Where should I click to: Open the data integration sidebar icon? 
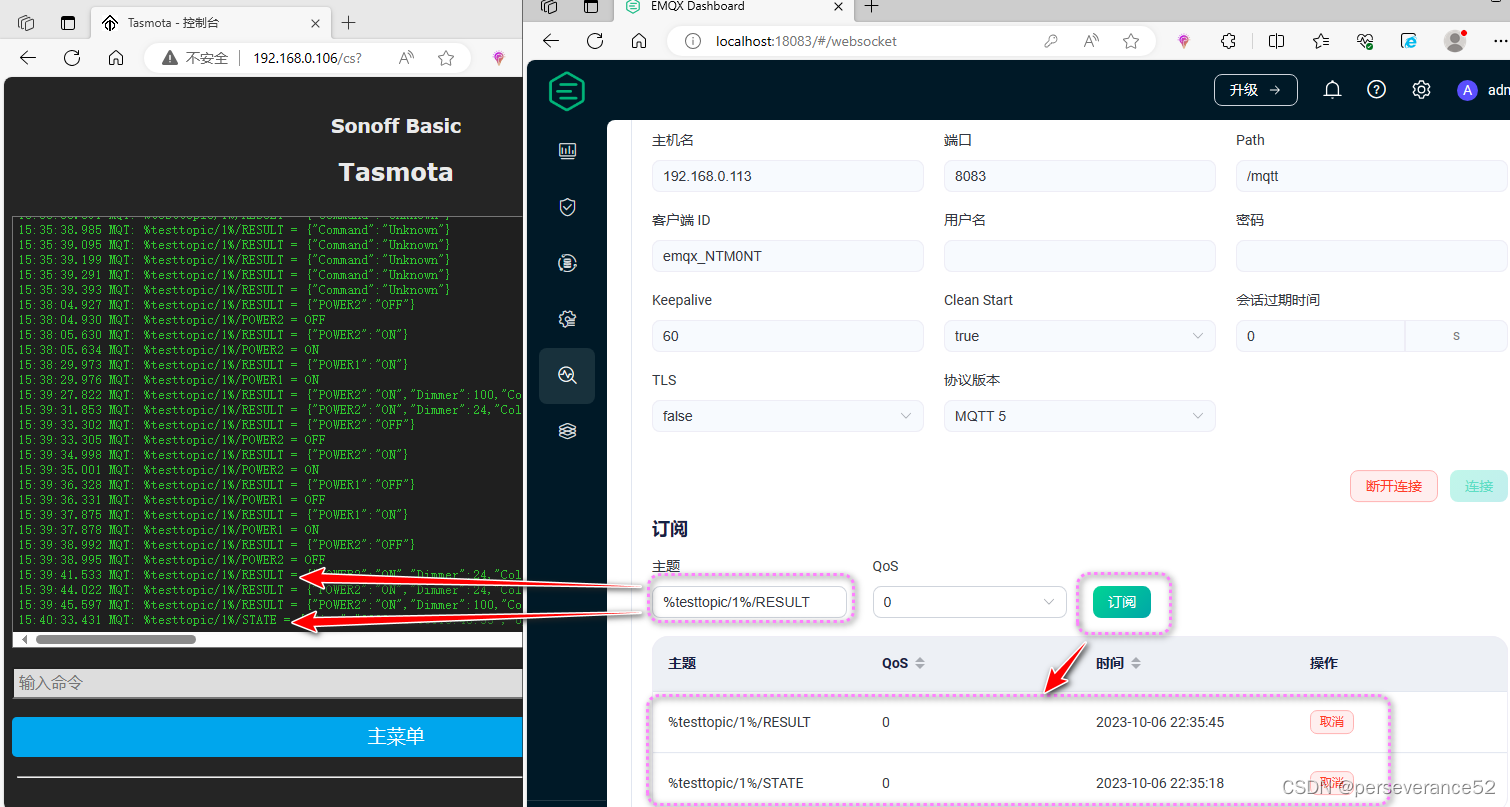567,263
